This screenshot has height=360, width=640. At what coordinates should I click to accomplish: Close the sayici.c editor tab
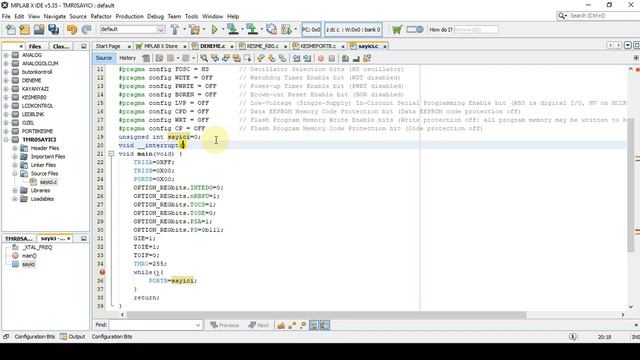[x=384, y=47]
